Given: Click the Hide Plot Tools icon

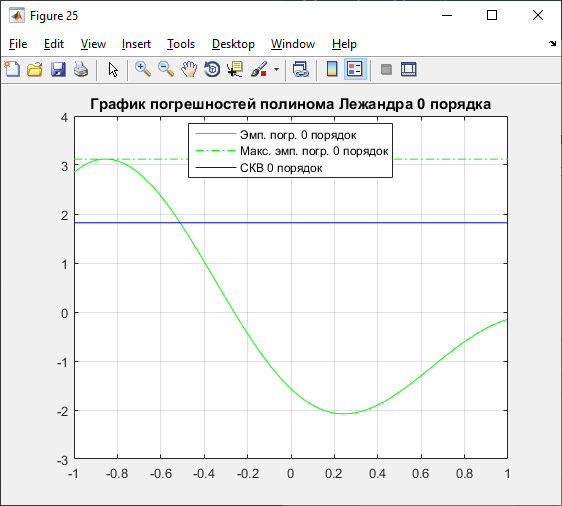Looking at the screenshot, I should [x=386, y=69].
